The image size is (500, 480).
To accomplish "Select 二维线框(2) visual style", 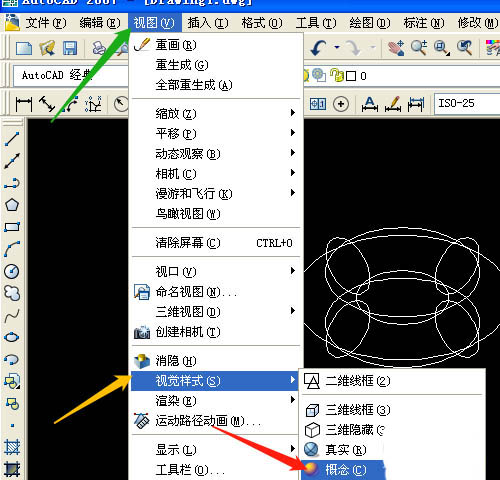I will click(392, 381).
